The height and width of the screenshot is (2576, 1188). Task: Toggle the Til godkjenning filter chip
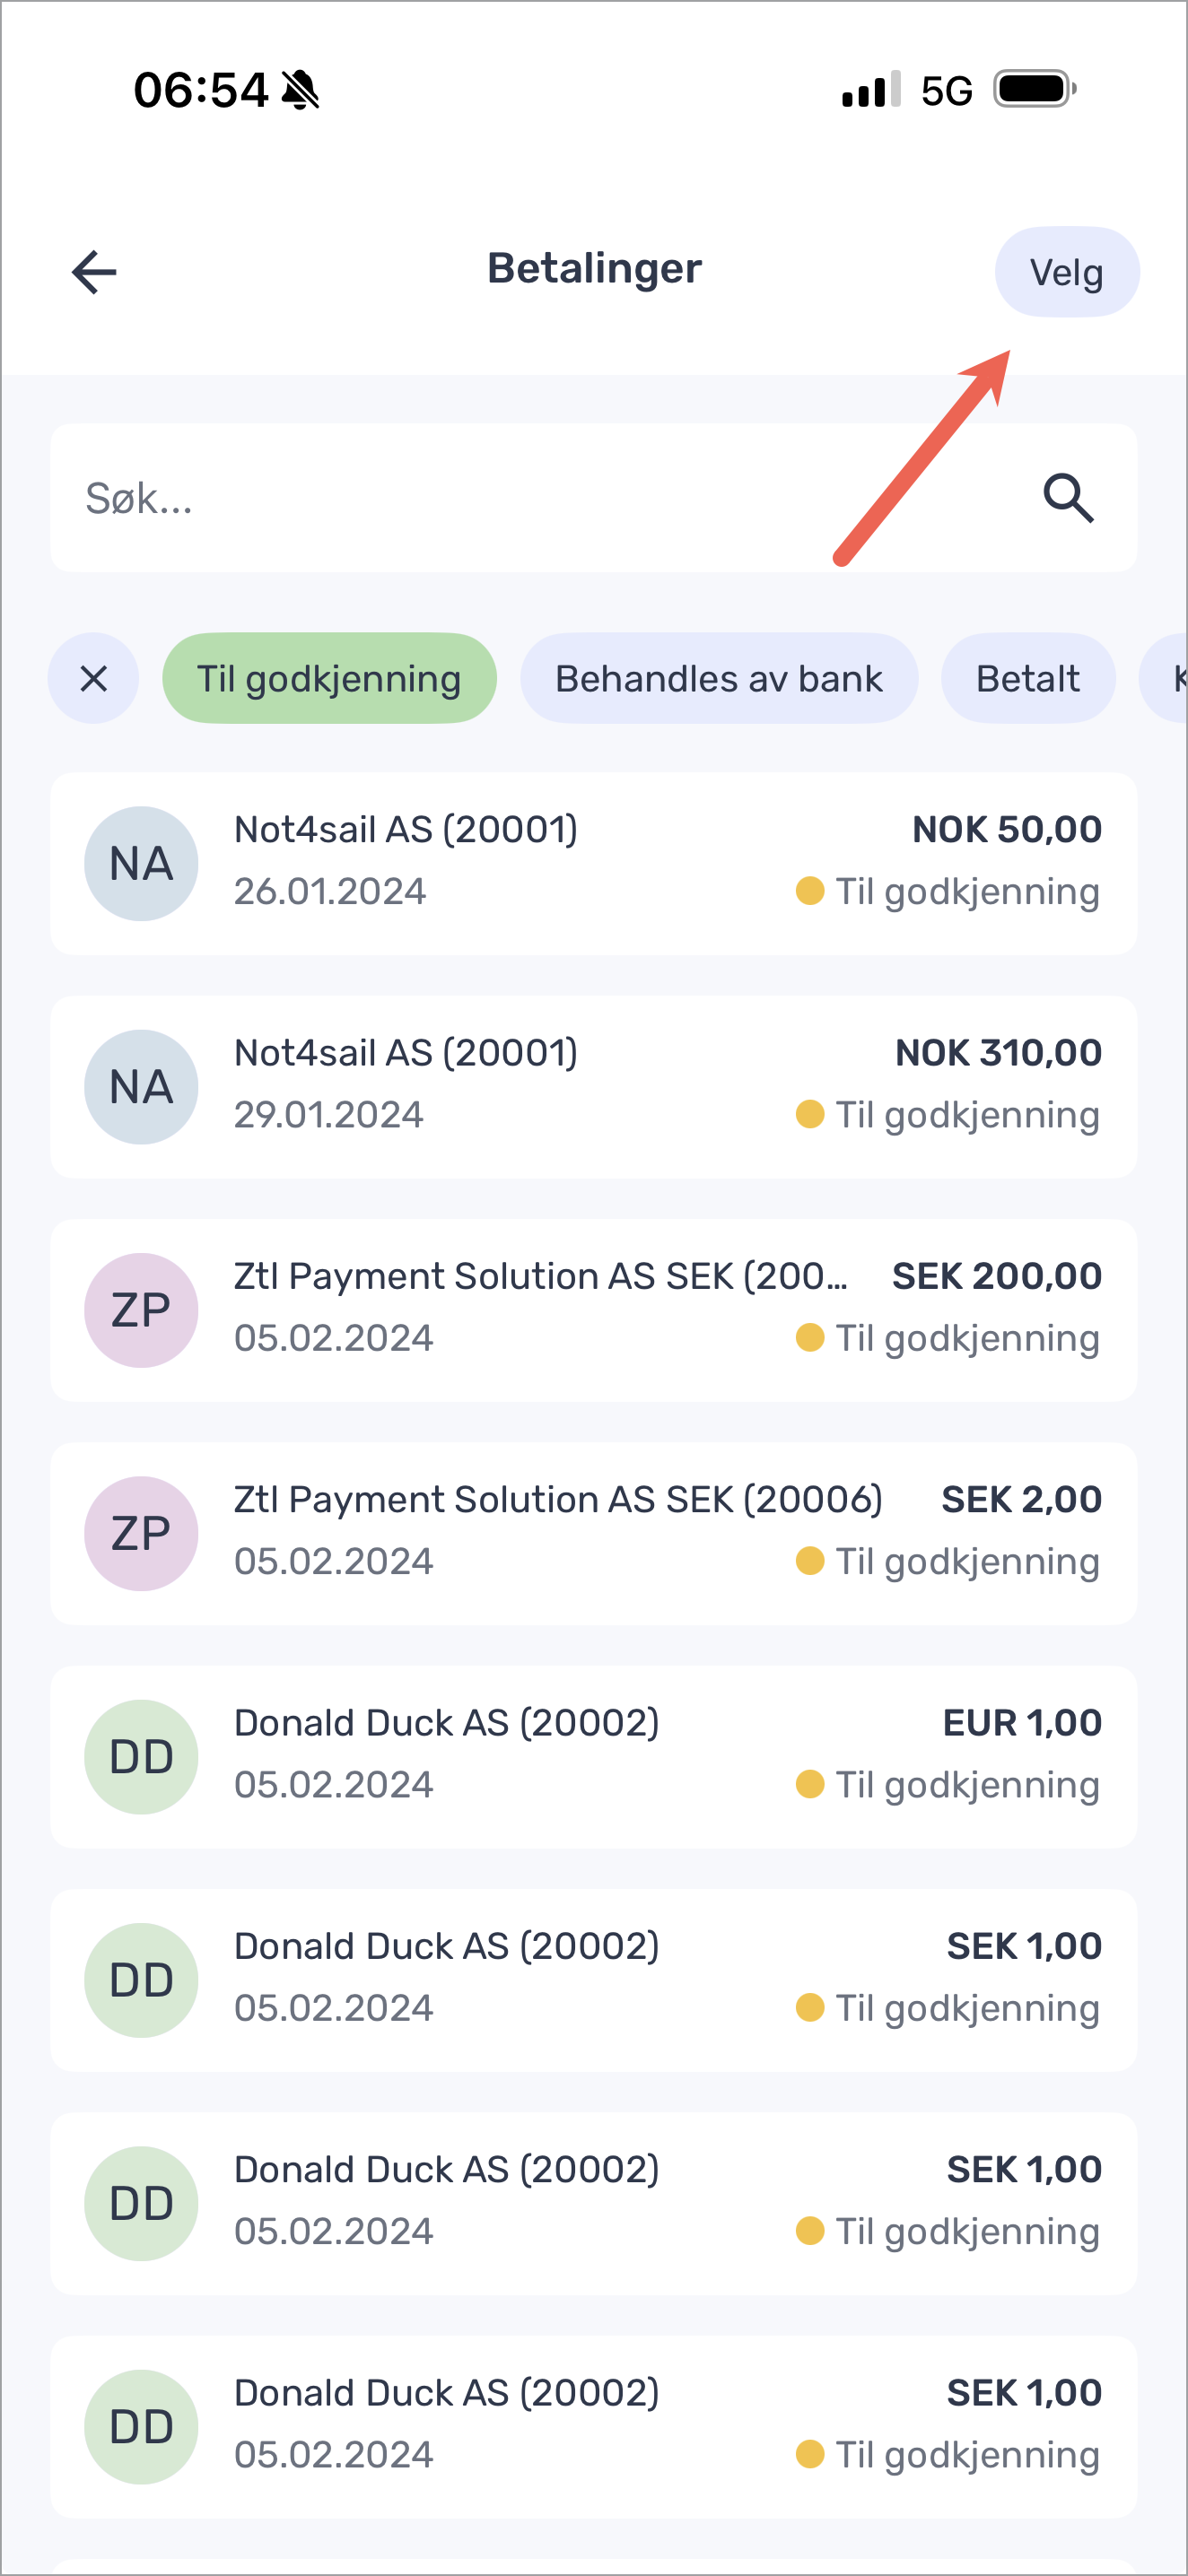(329, 679)
